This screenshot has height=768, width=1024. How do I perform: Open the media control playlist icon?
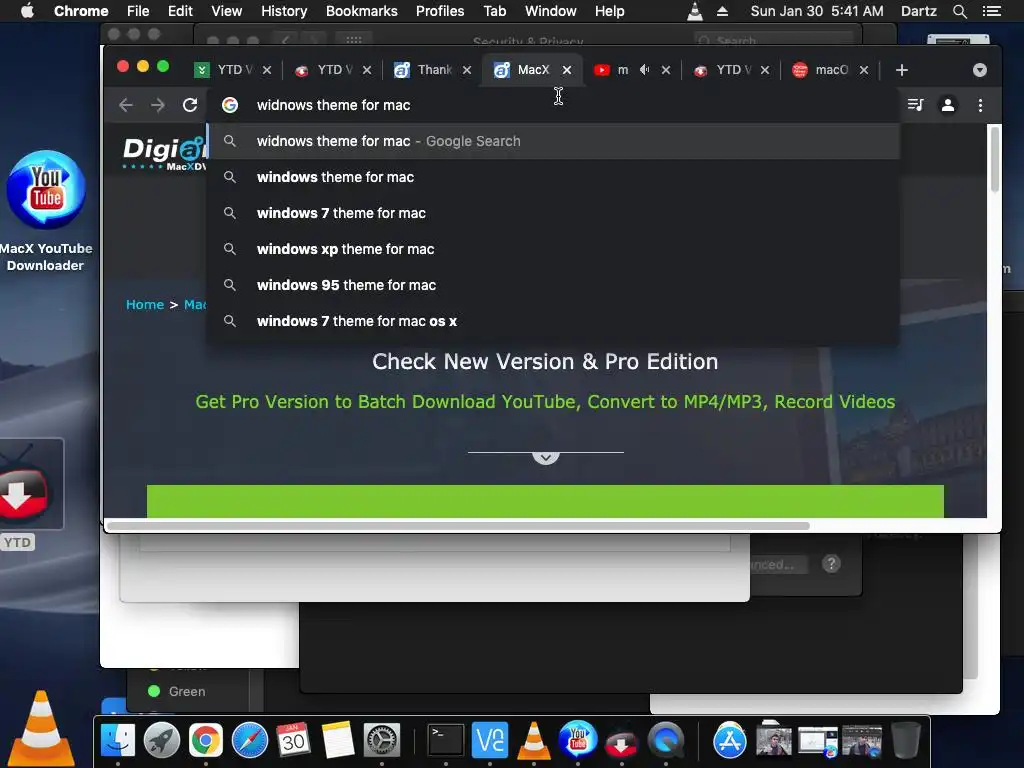(916, 105)
